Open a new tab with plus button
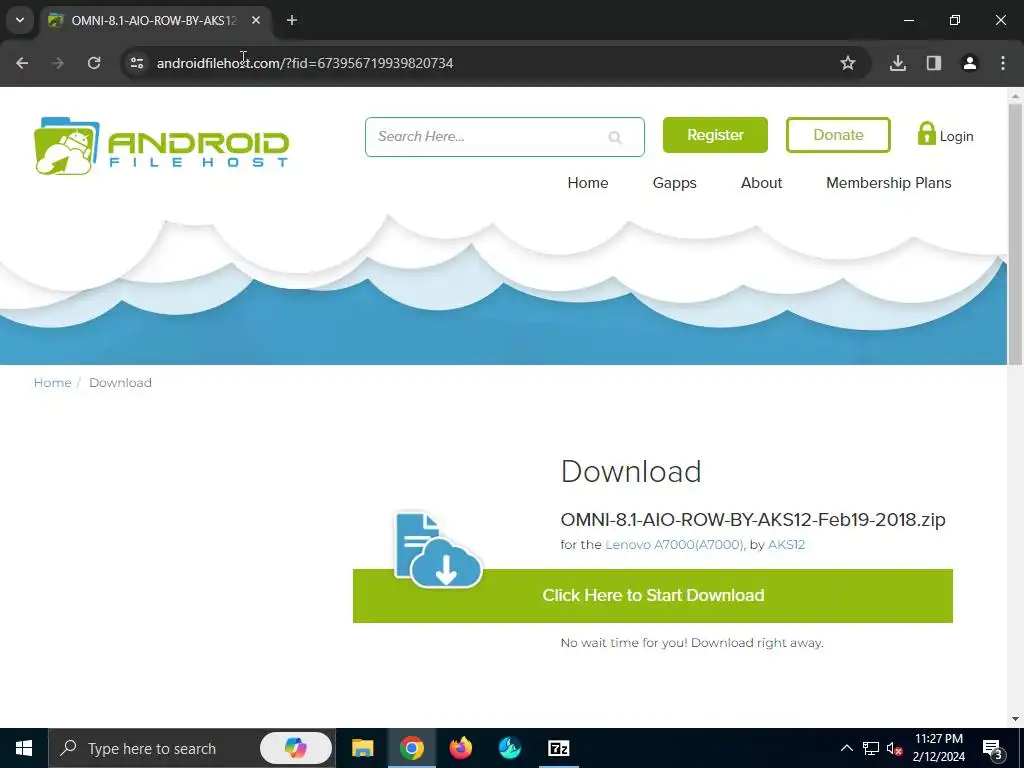This screenshot has width=1024, height=768. 292,20
